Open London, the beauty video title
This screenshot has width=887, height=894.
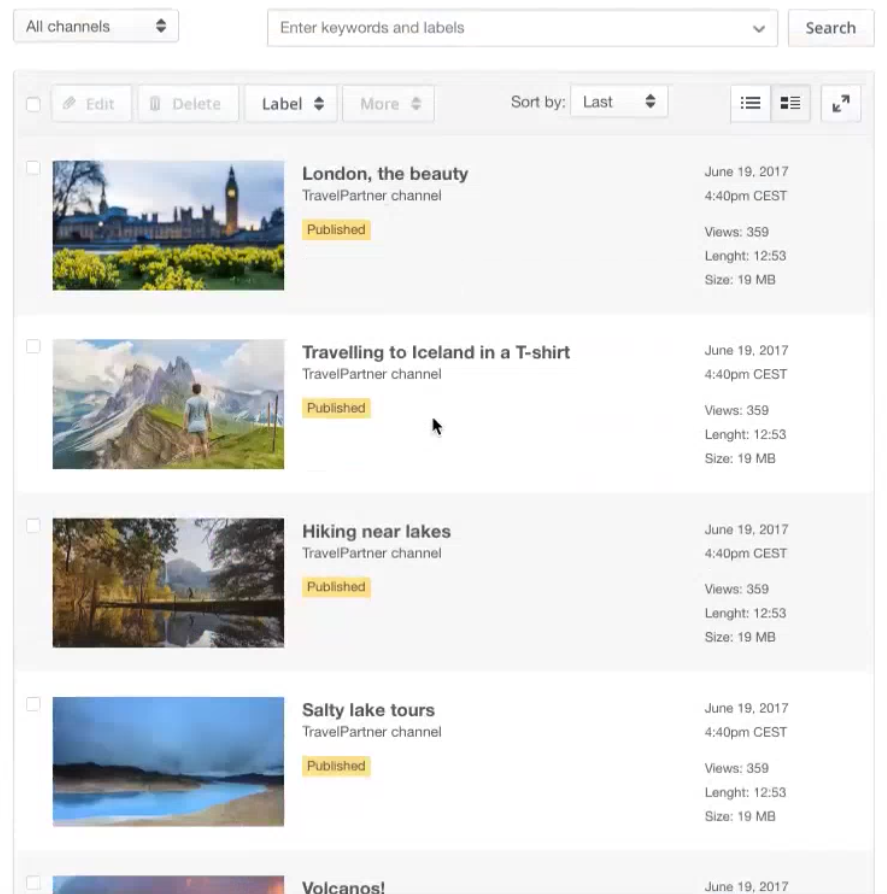coord(385,173)
